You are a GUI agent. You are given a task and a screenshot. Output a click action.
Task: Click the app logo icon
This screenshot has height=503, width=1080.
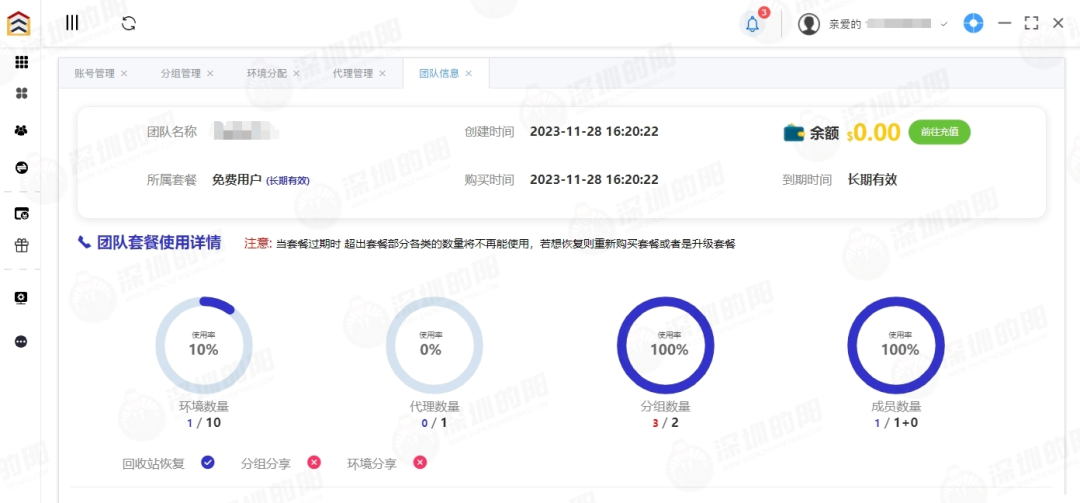[19, 23]
